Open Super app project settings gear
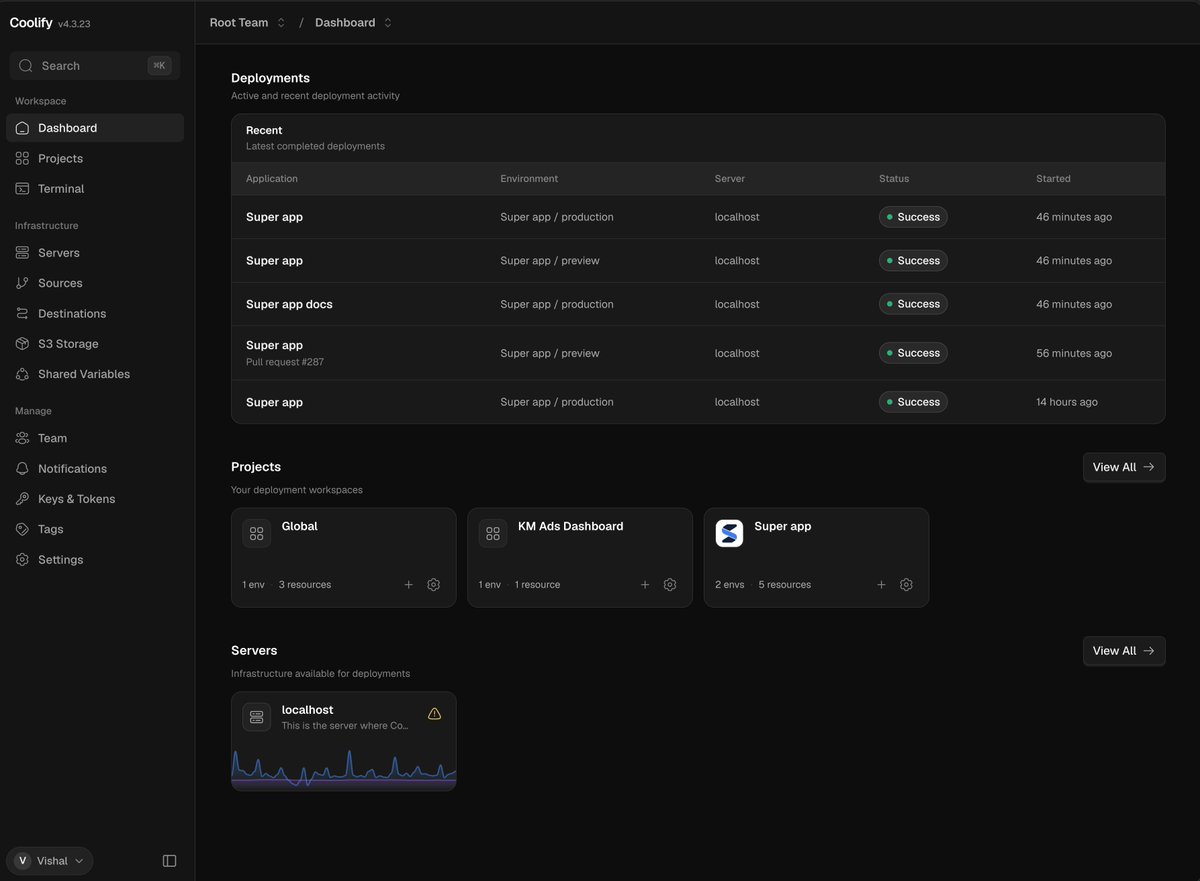Image resolution: width=1200 pixels, height=881 pixels. tap(906, 585)
